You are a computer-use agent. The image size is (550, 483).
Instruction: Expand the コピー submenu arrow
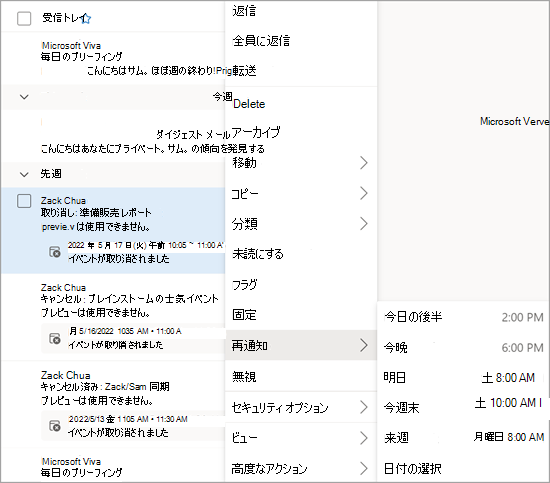[364, 193]
